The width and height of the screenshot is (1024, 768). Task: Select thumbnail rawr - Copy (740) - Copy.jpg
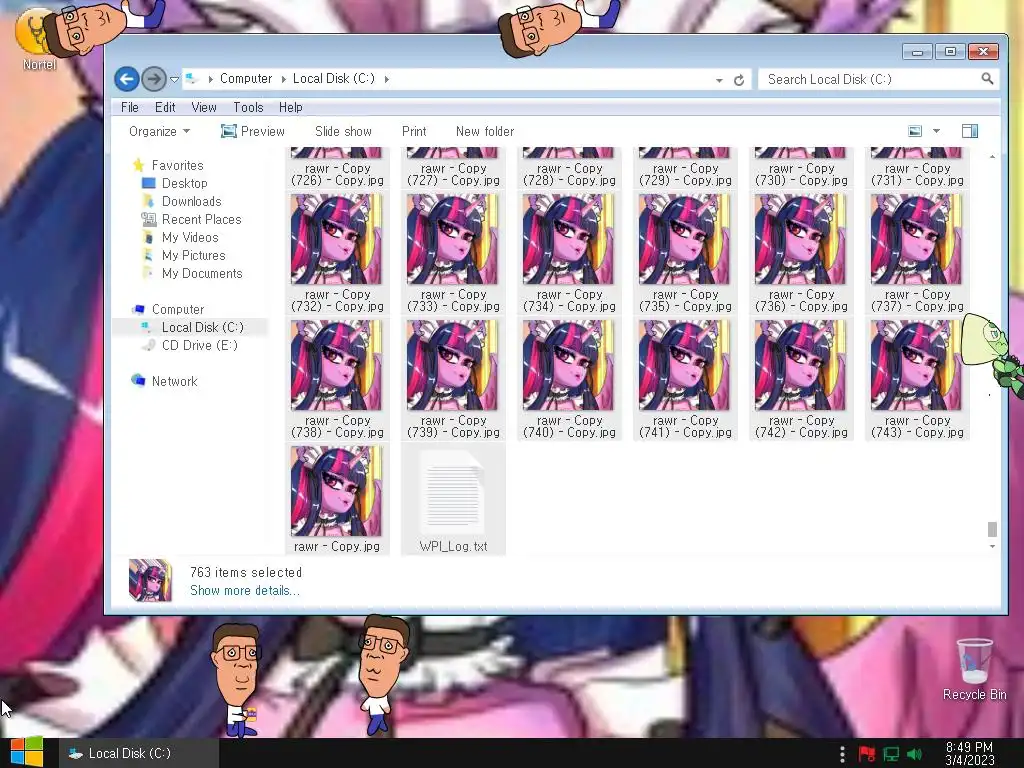(x=568, y=365)
